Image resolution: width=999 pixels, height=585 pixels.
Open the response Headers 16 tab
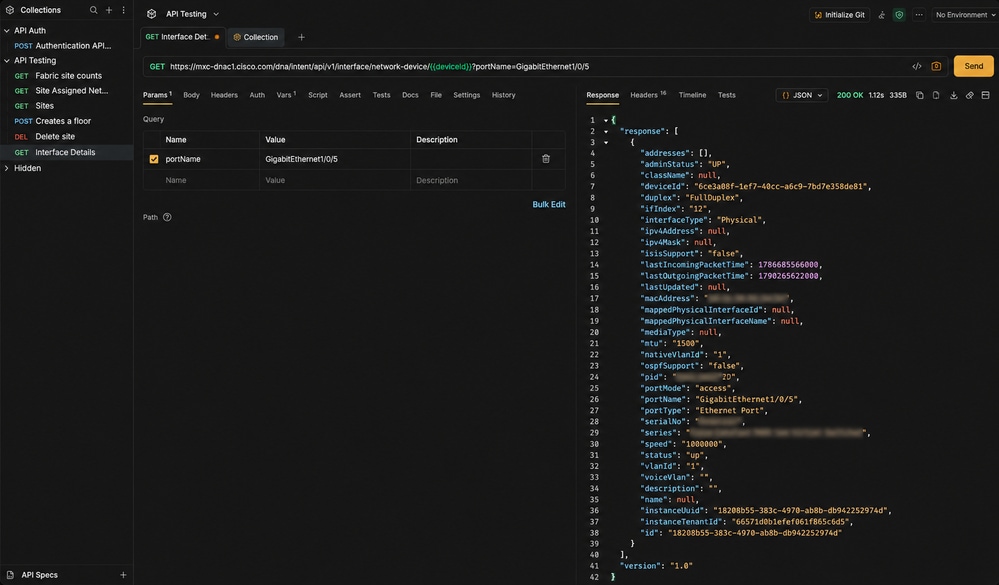coord(648,95)
